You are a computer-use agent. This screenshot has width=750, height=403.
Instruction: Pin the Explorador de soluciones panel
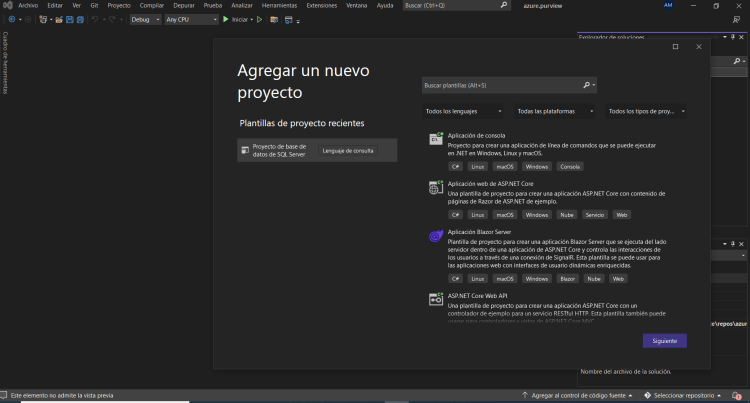pyautogui.click(x=732, y=38)
